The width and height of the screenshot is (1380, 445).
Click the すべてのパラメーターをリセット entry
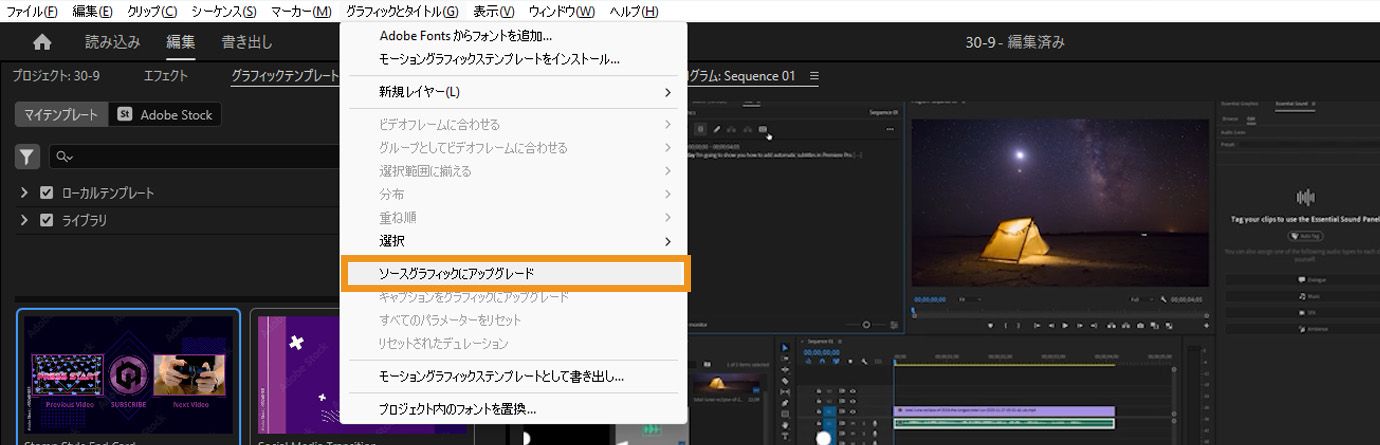coord(513,320)
